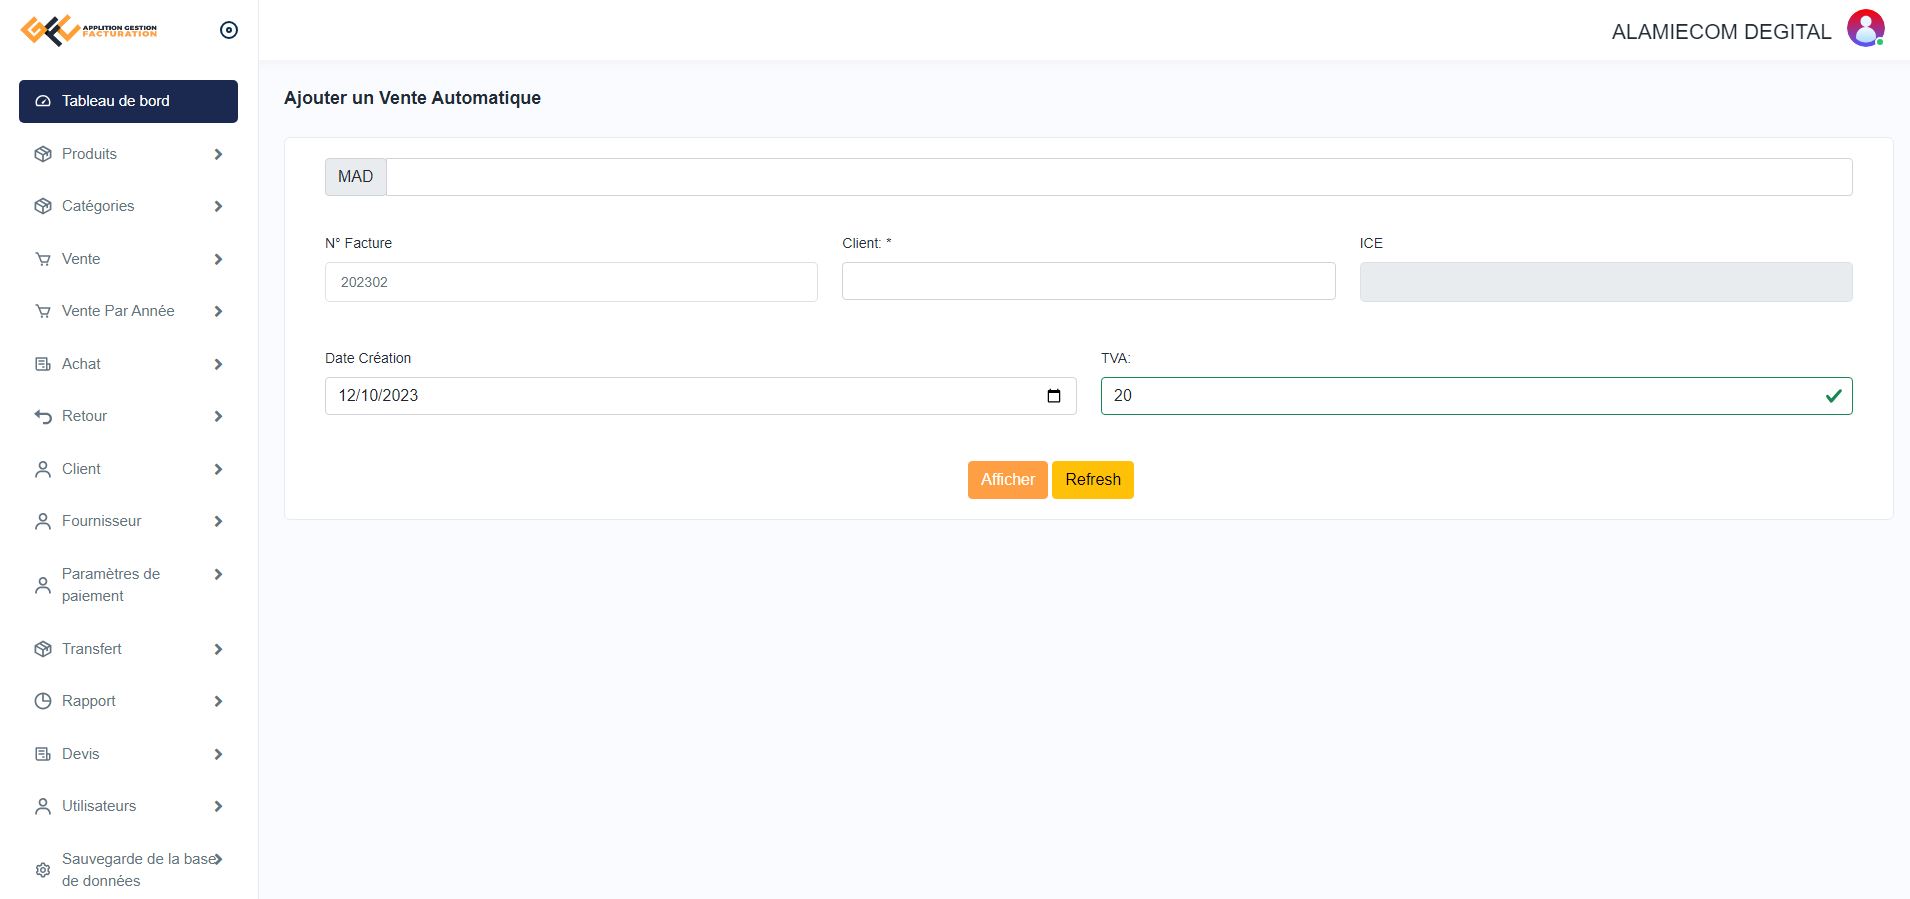
Task: Click the database backup gear icon
Action: [43, 870]
